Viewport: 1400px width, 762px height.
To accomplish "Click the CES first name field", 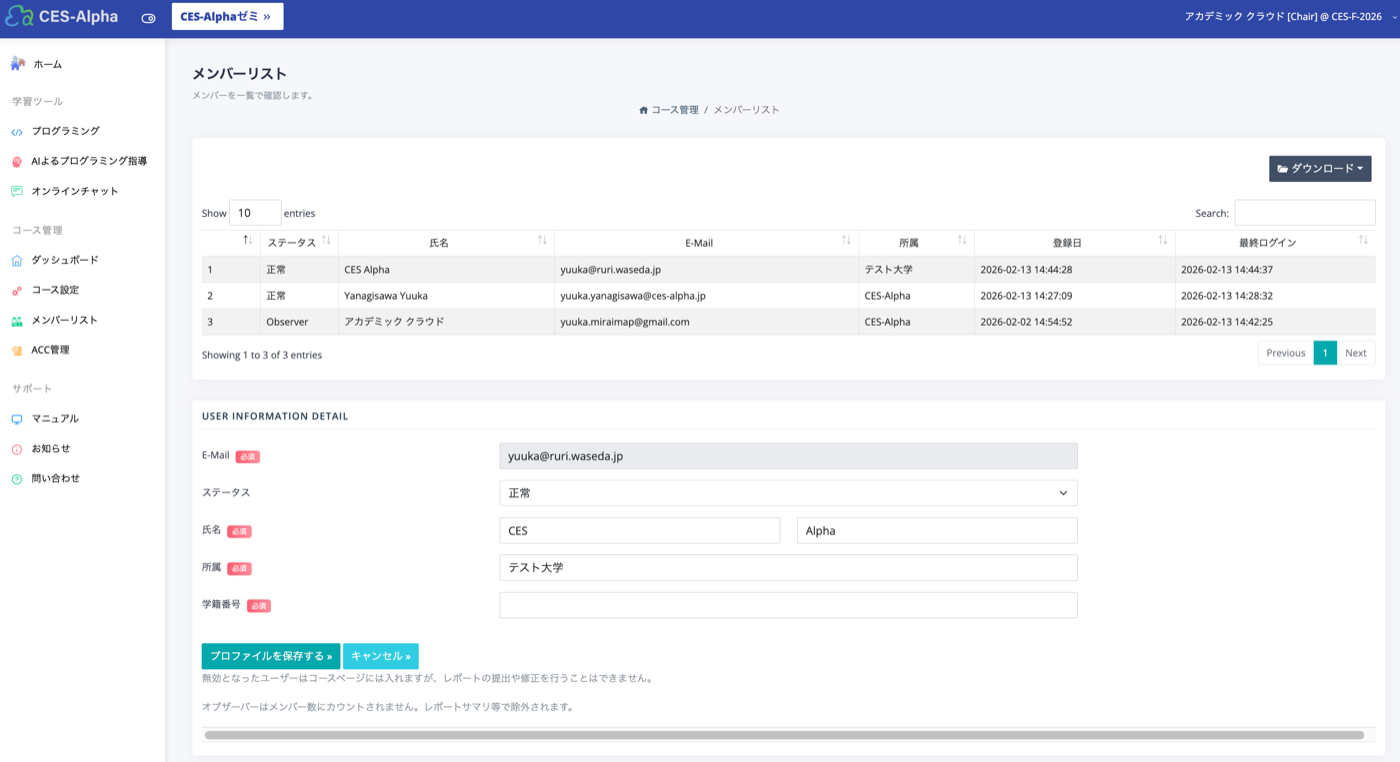I will tap(640, 531).
